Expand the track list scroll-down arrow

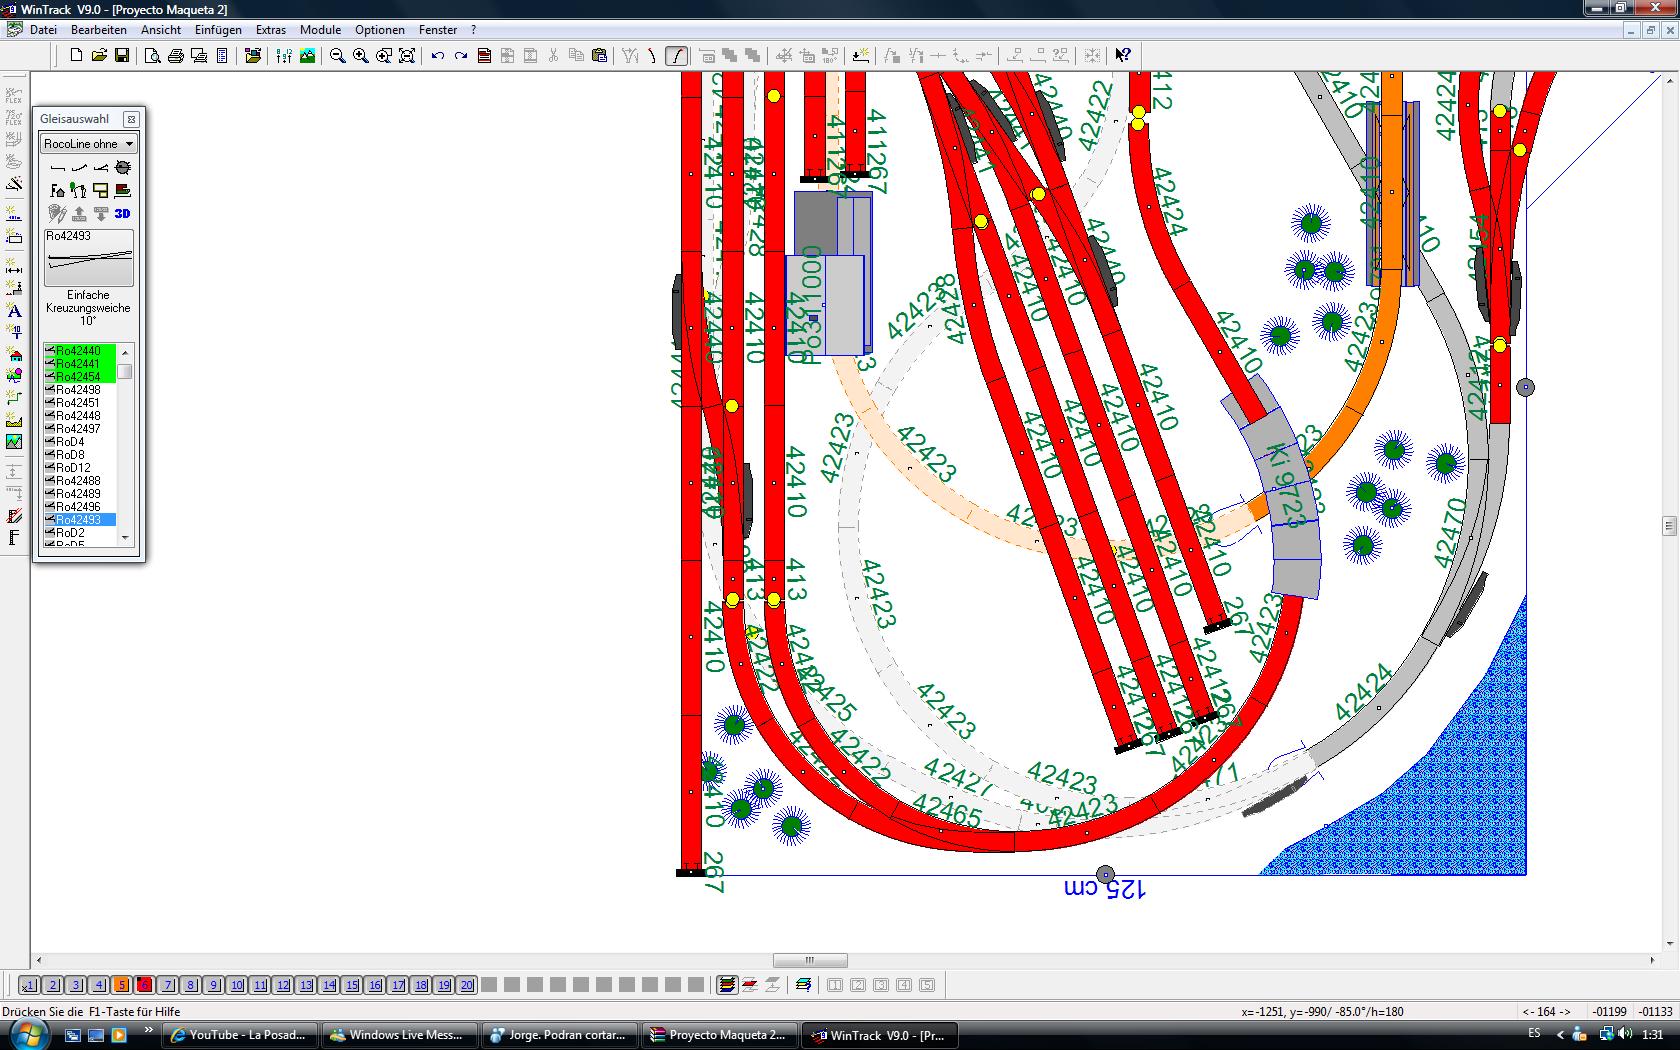coord(125,538)
